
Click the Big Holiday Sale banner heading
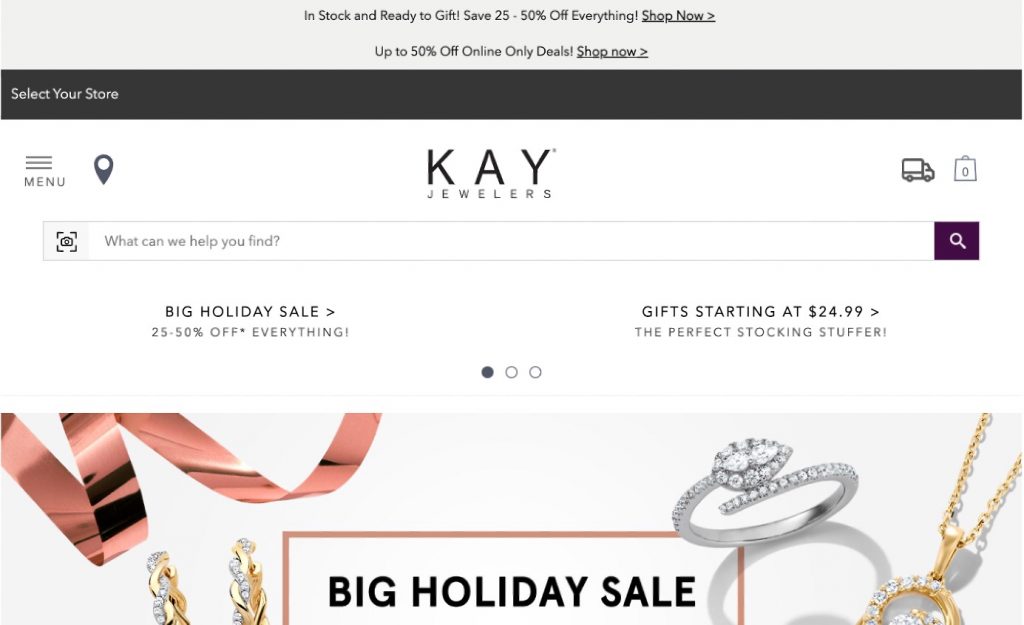511,592
